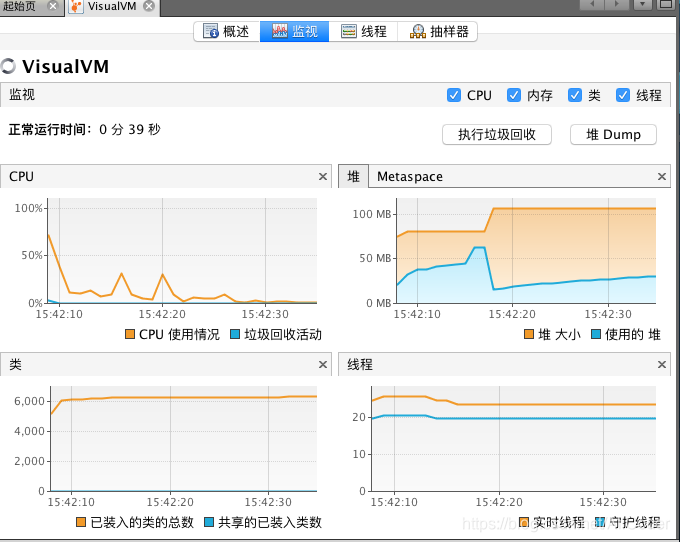
Task: Uncheck the 类 classes checkbox
Action: [575, 95]
